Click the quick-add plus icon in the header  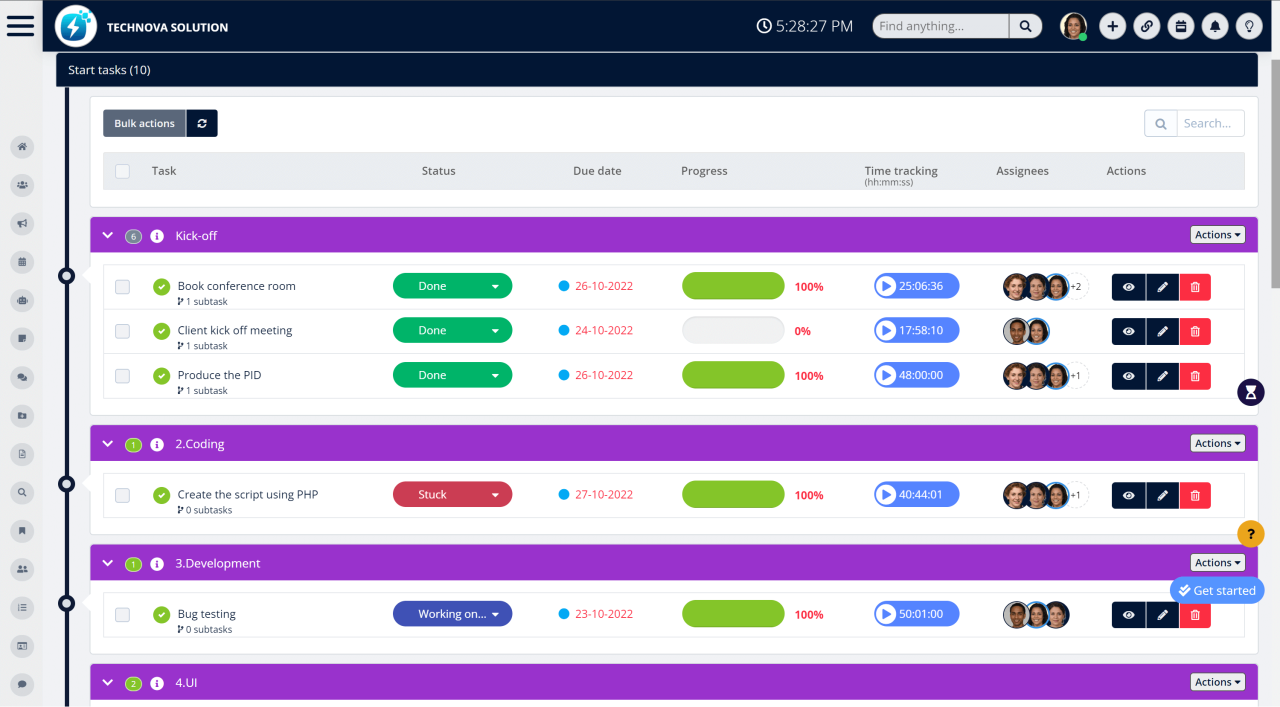click(1112, 26)
